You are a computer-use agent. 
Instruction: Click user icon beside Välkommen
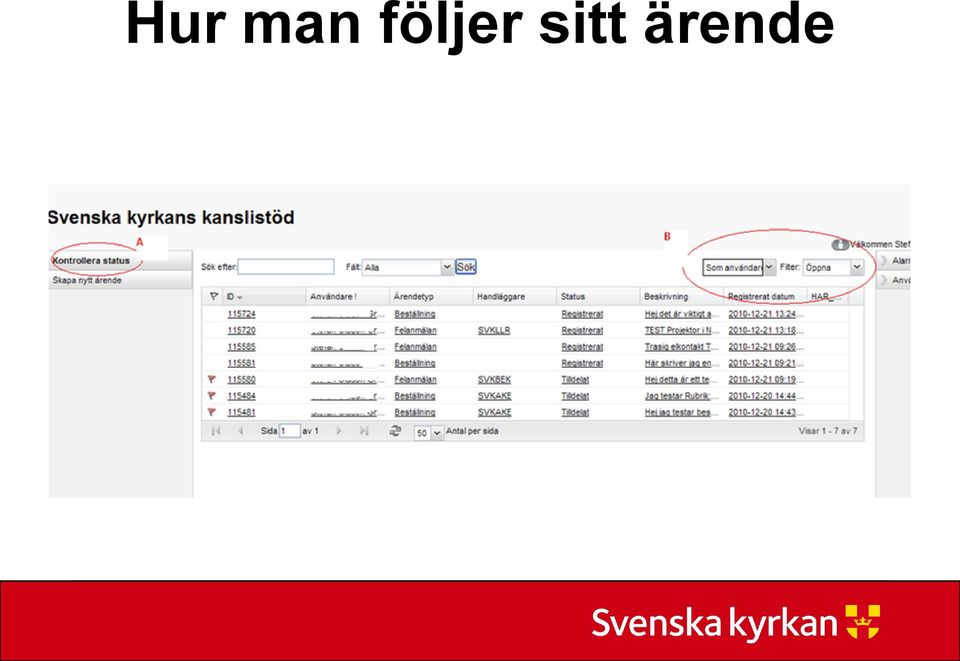click(x=840, y=245)
